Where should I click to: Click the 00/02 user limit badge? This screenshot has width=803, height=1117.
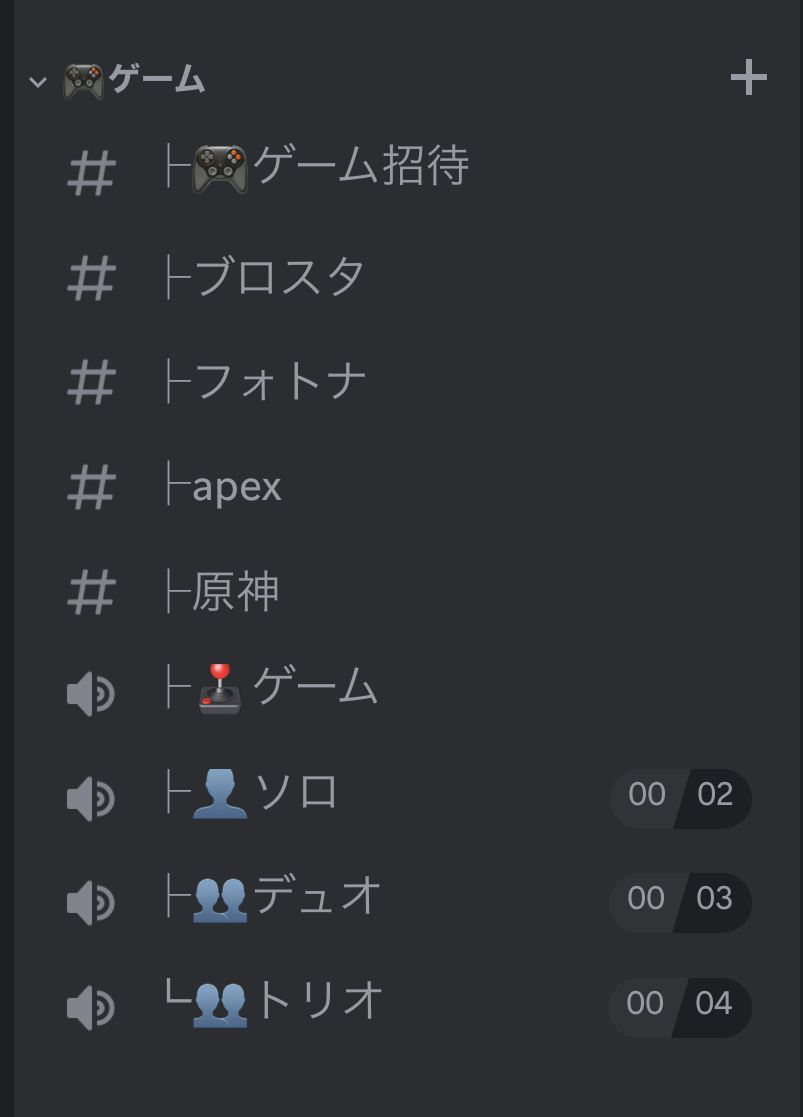(681, 798)
